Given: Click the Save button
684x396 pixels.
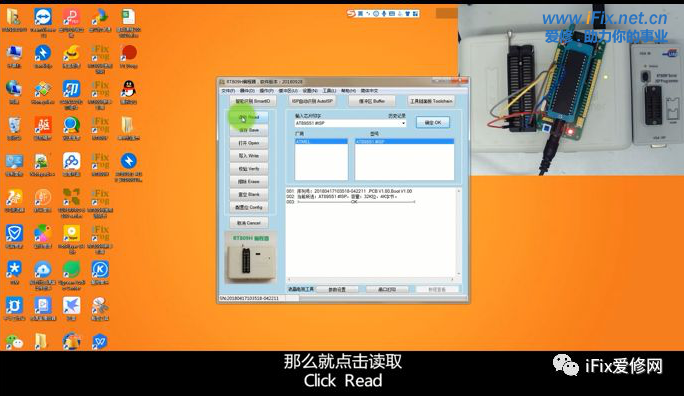Looking at the screenshot, I should (x=249, y=130).
